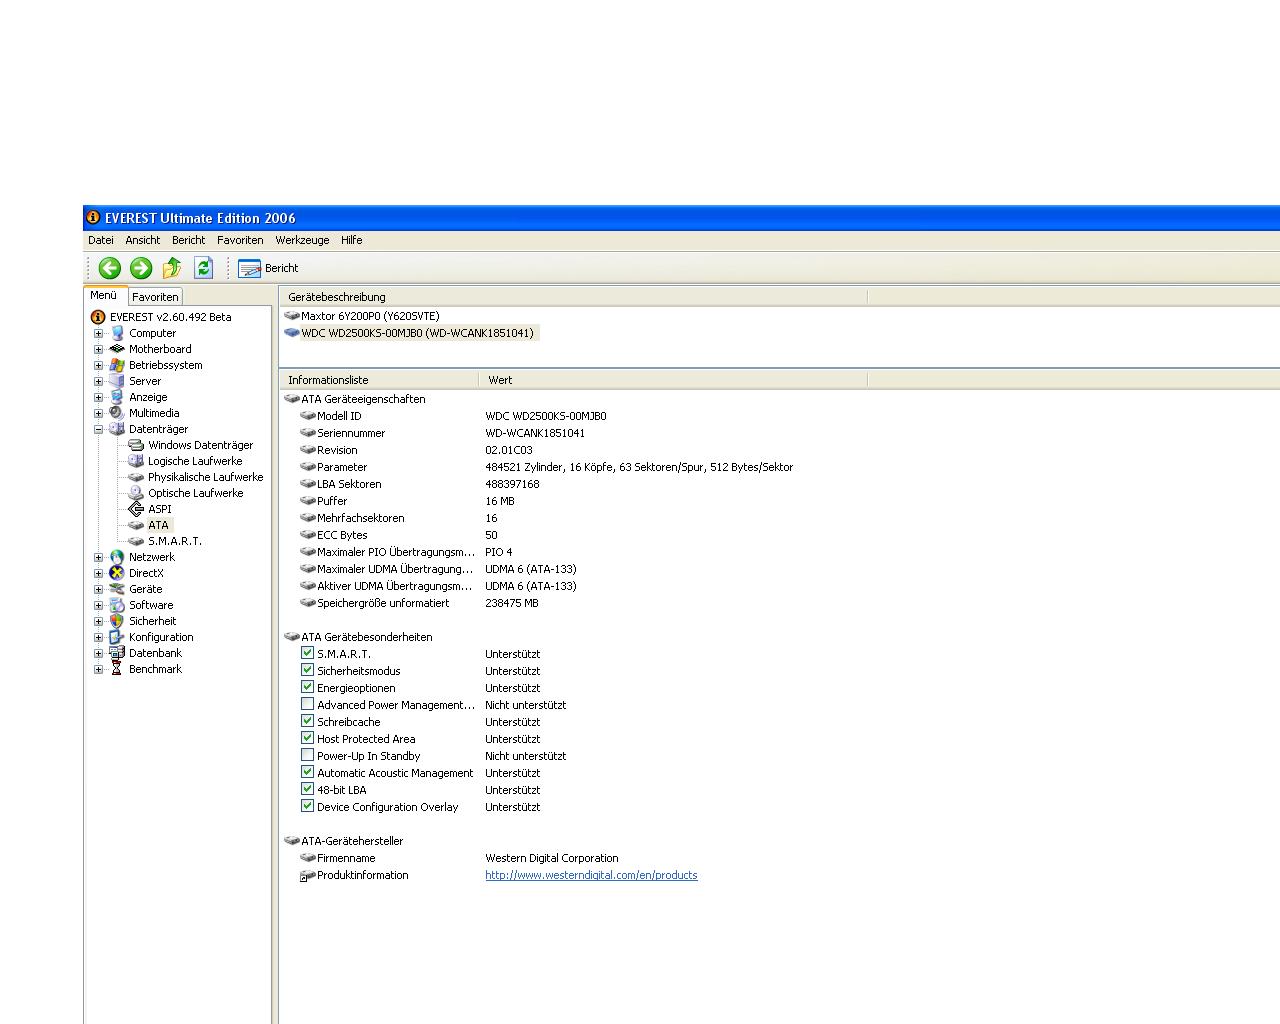1280x1024 pixels.
Task: Go up one level via up-arrow icon
Action: click(172, 267)
